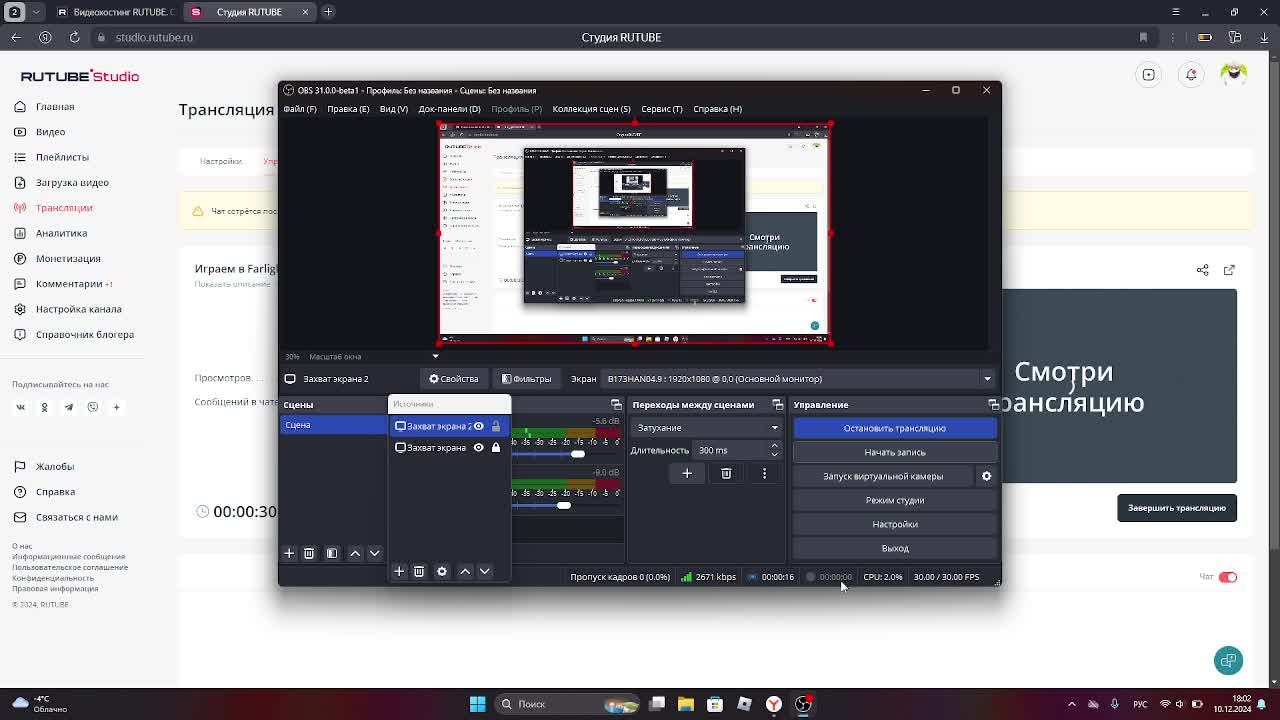Click Завершить трансляцию on RUTUBE page
The width and height of the screenshot is (1280, 720).
pyautogui.click(x=1177, y=508)
